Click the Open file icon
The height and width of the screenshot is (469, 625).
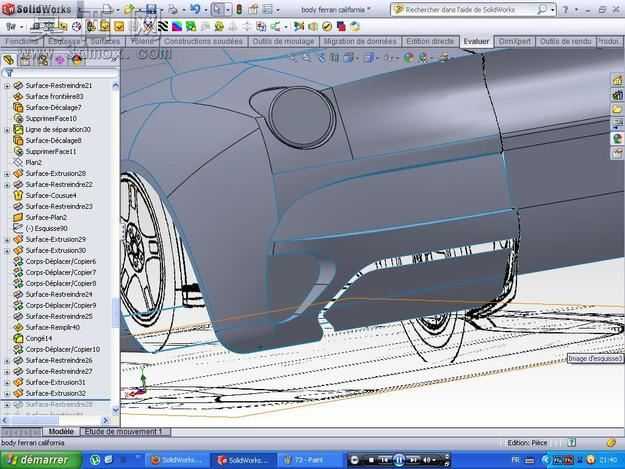pyautogui.click(x=129, y=9)
